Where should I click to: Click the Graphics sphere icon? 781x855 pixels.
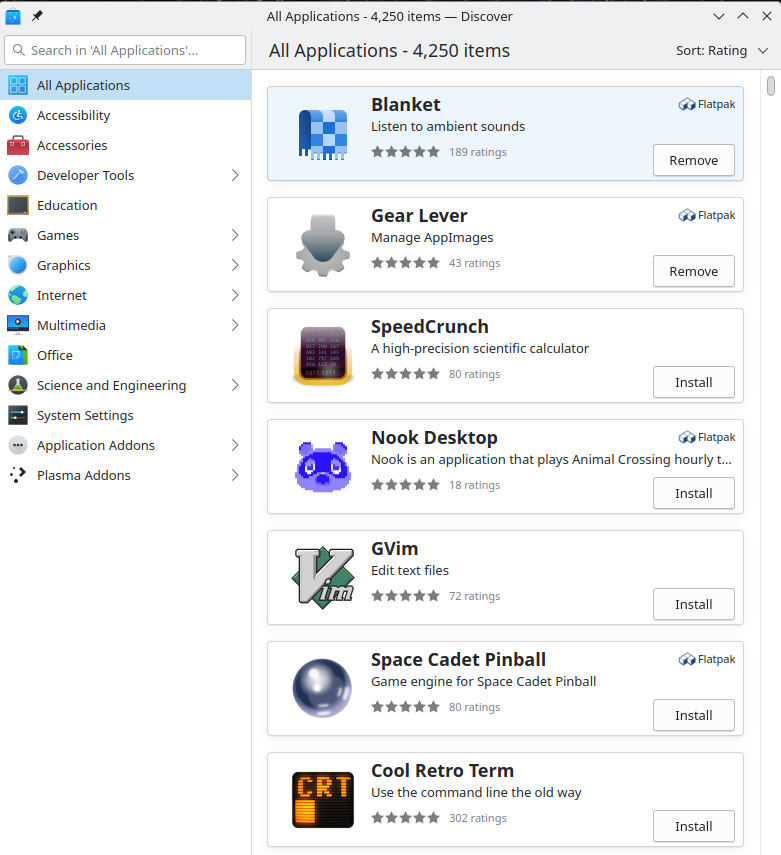18,265
